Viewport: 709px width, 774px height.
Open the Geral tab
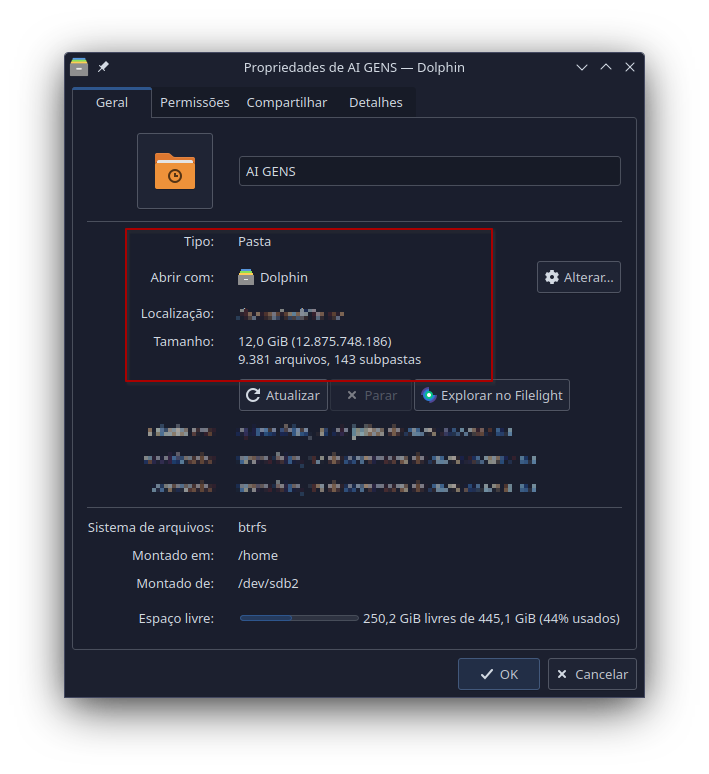(x=112, y=103)
